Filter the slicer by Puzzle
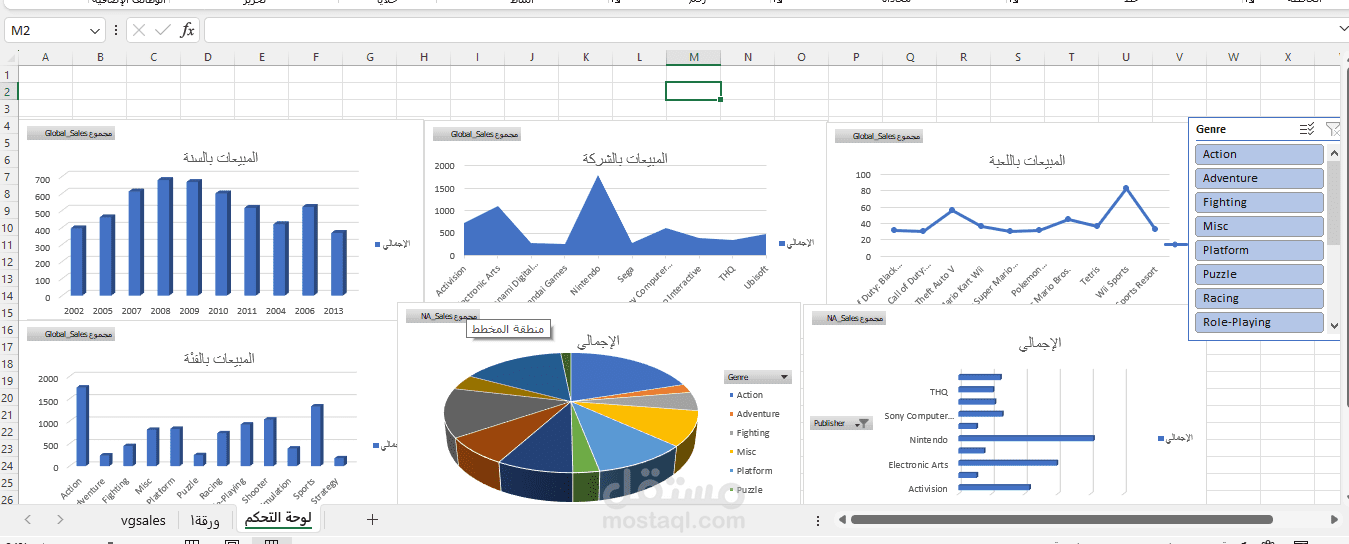The image size is (1349, 544). 1259,274
